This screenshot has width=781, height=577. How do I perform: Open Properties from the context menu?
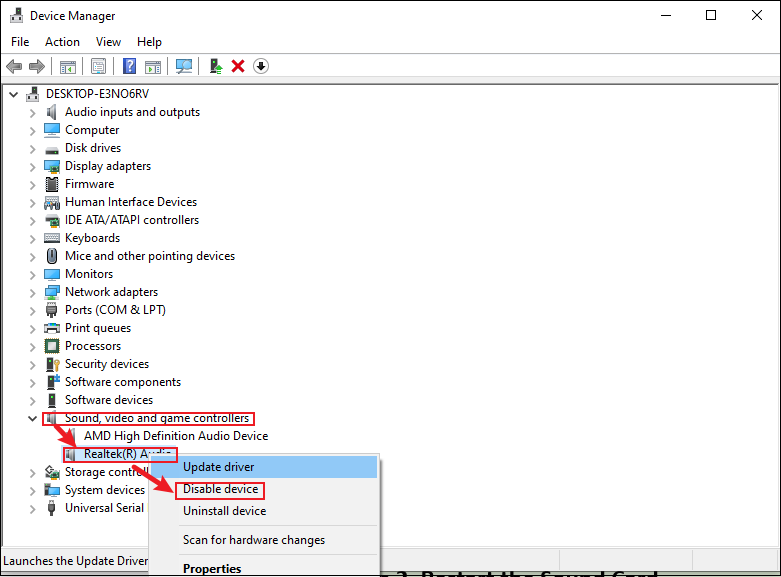(264, 568)
